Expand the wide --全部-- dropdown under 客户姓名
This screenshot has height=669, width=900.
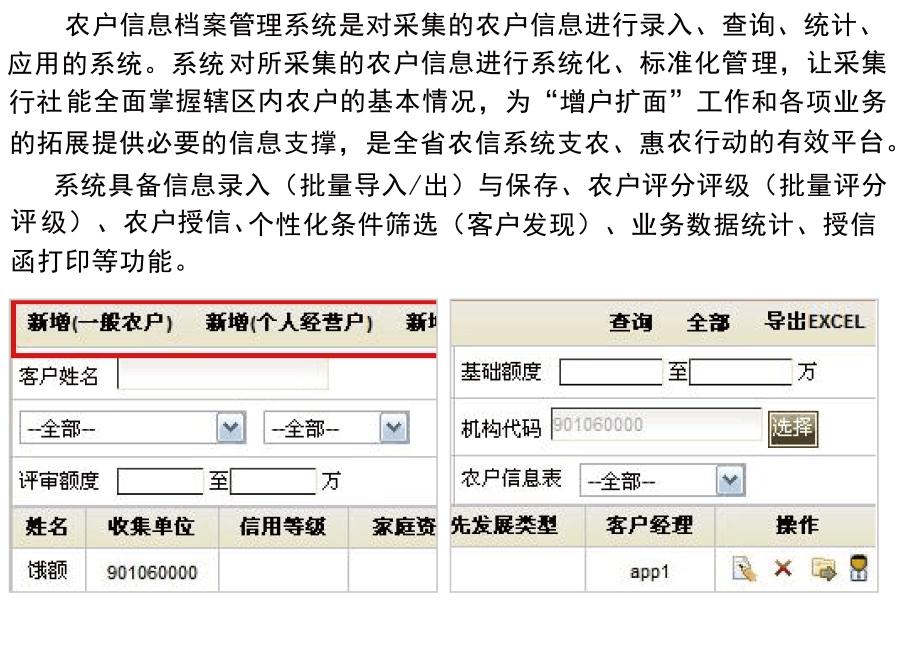pos(231,428)
